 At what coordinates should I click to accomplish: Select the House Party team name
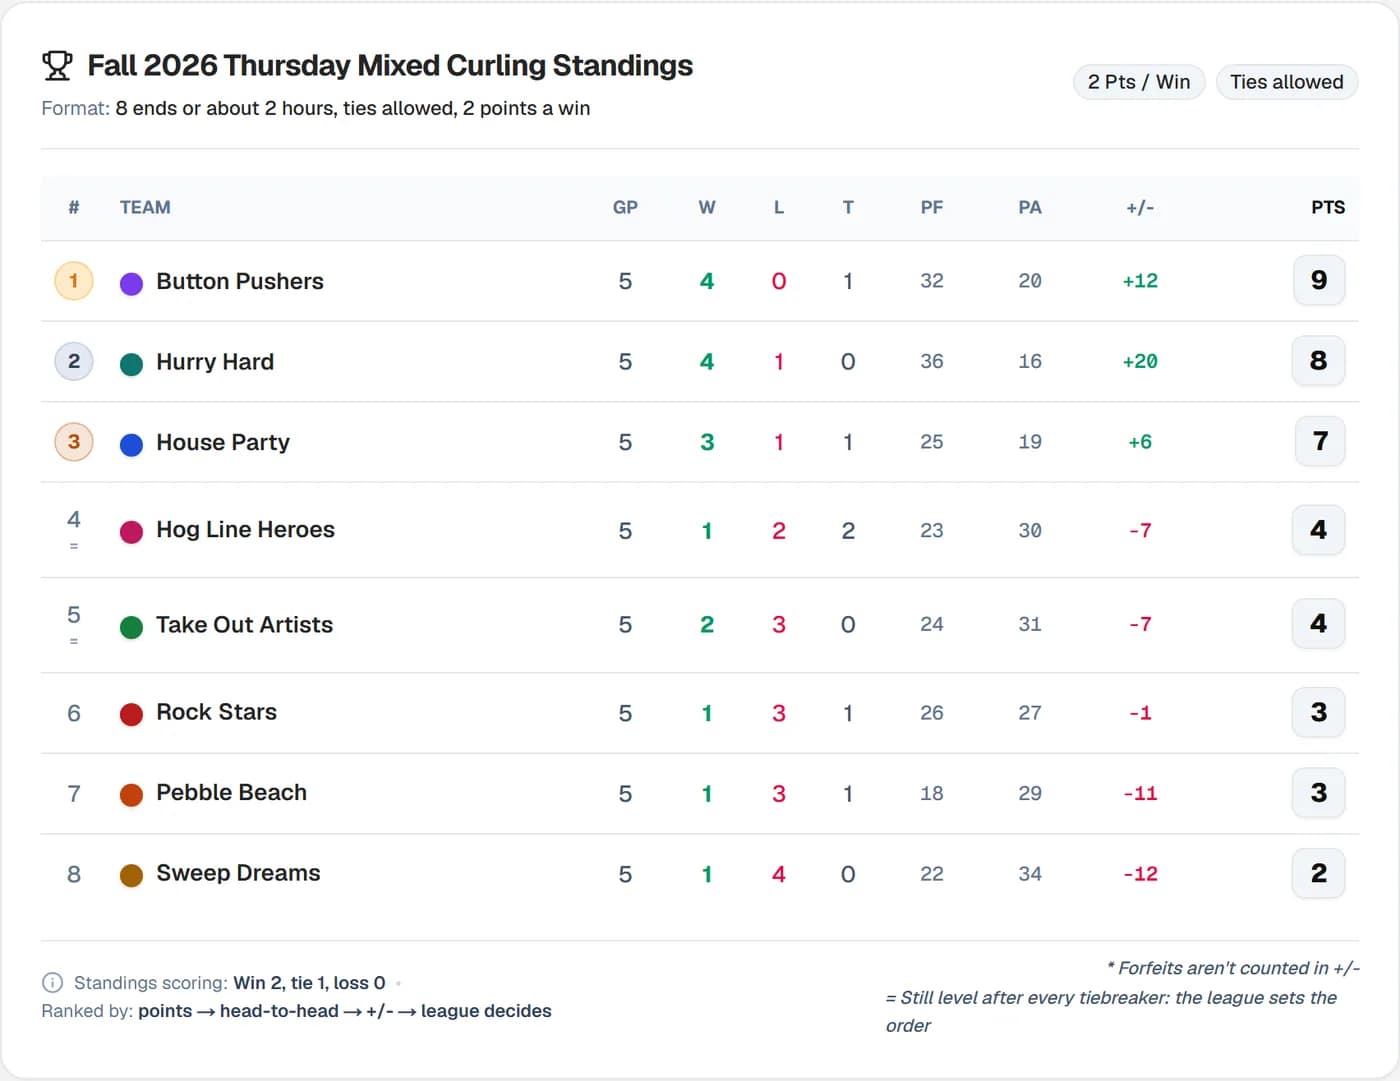[x=223, y=442]
